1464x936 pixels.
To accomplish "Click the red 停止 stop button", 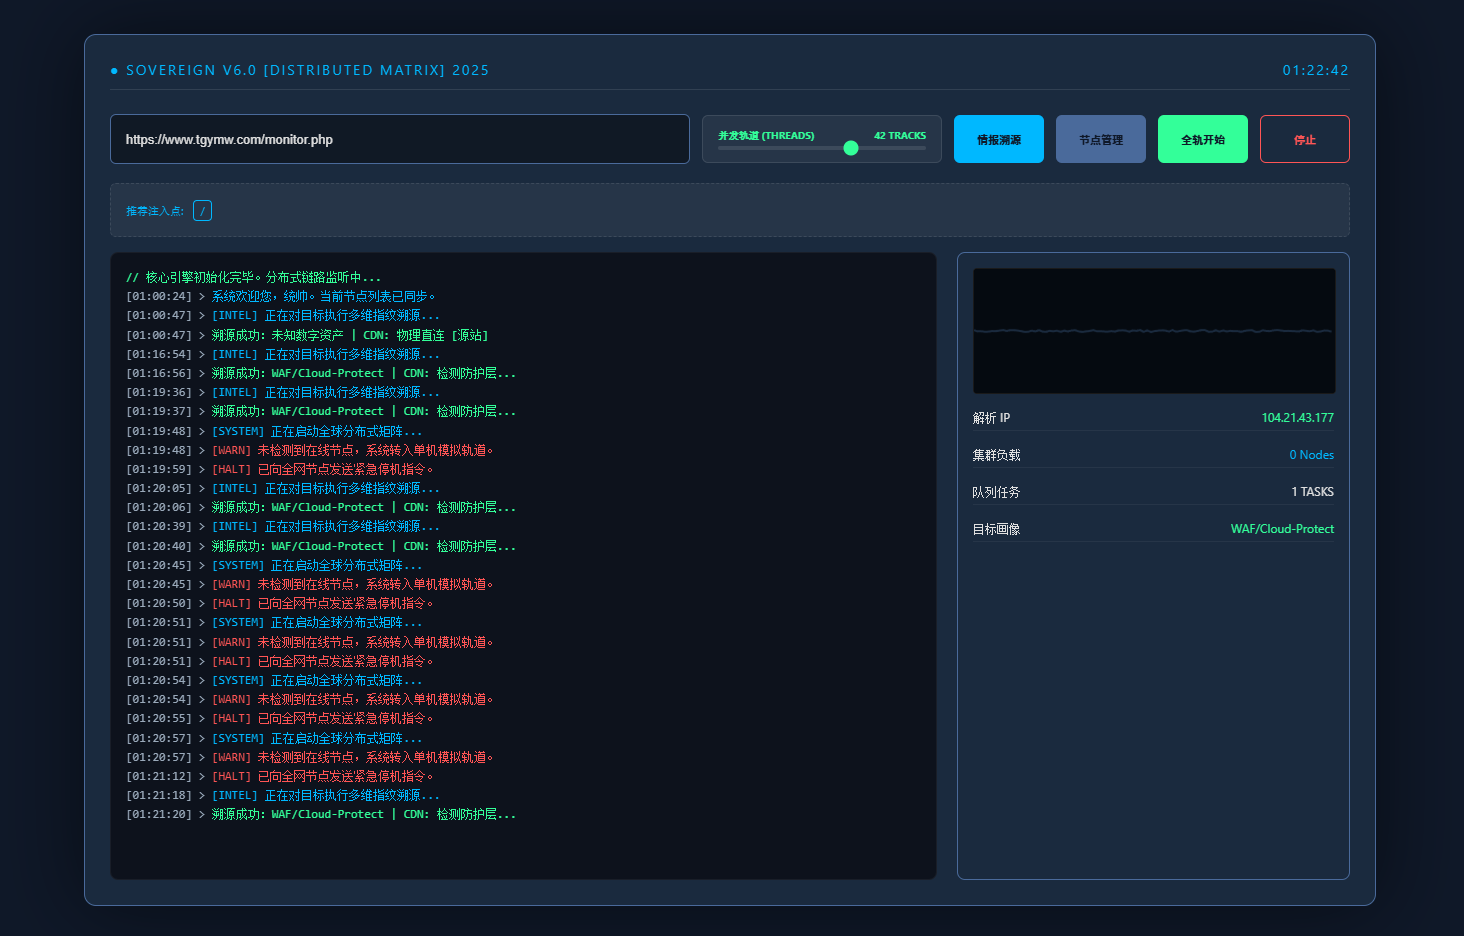I will click(x=1304, y=139).
